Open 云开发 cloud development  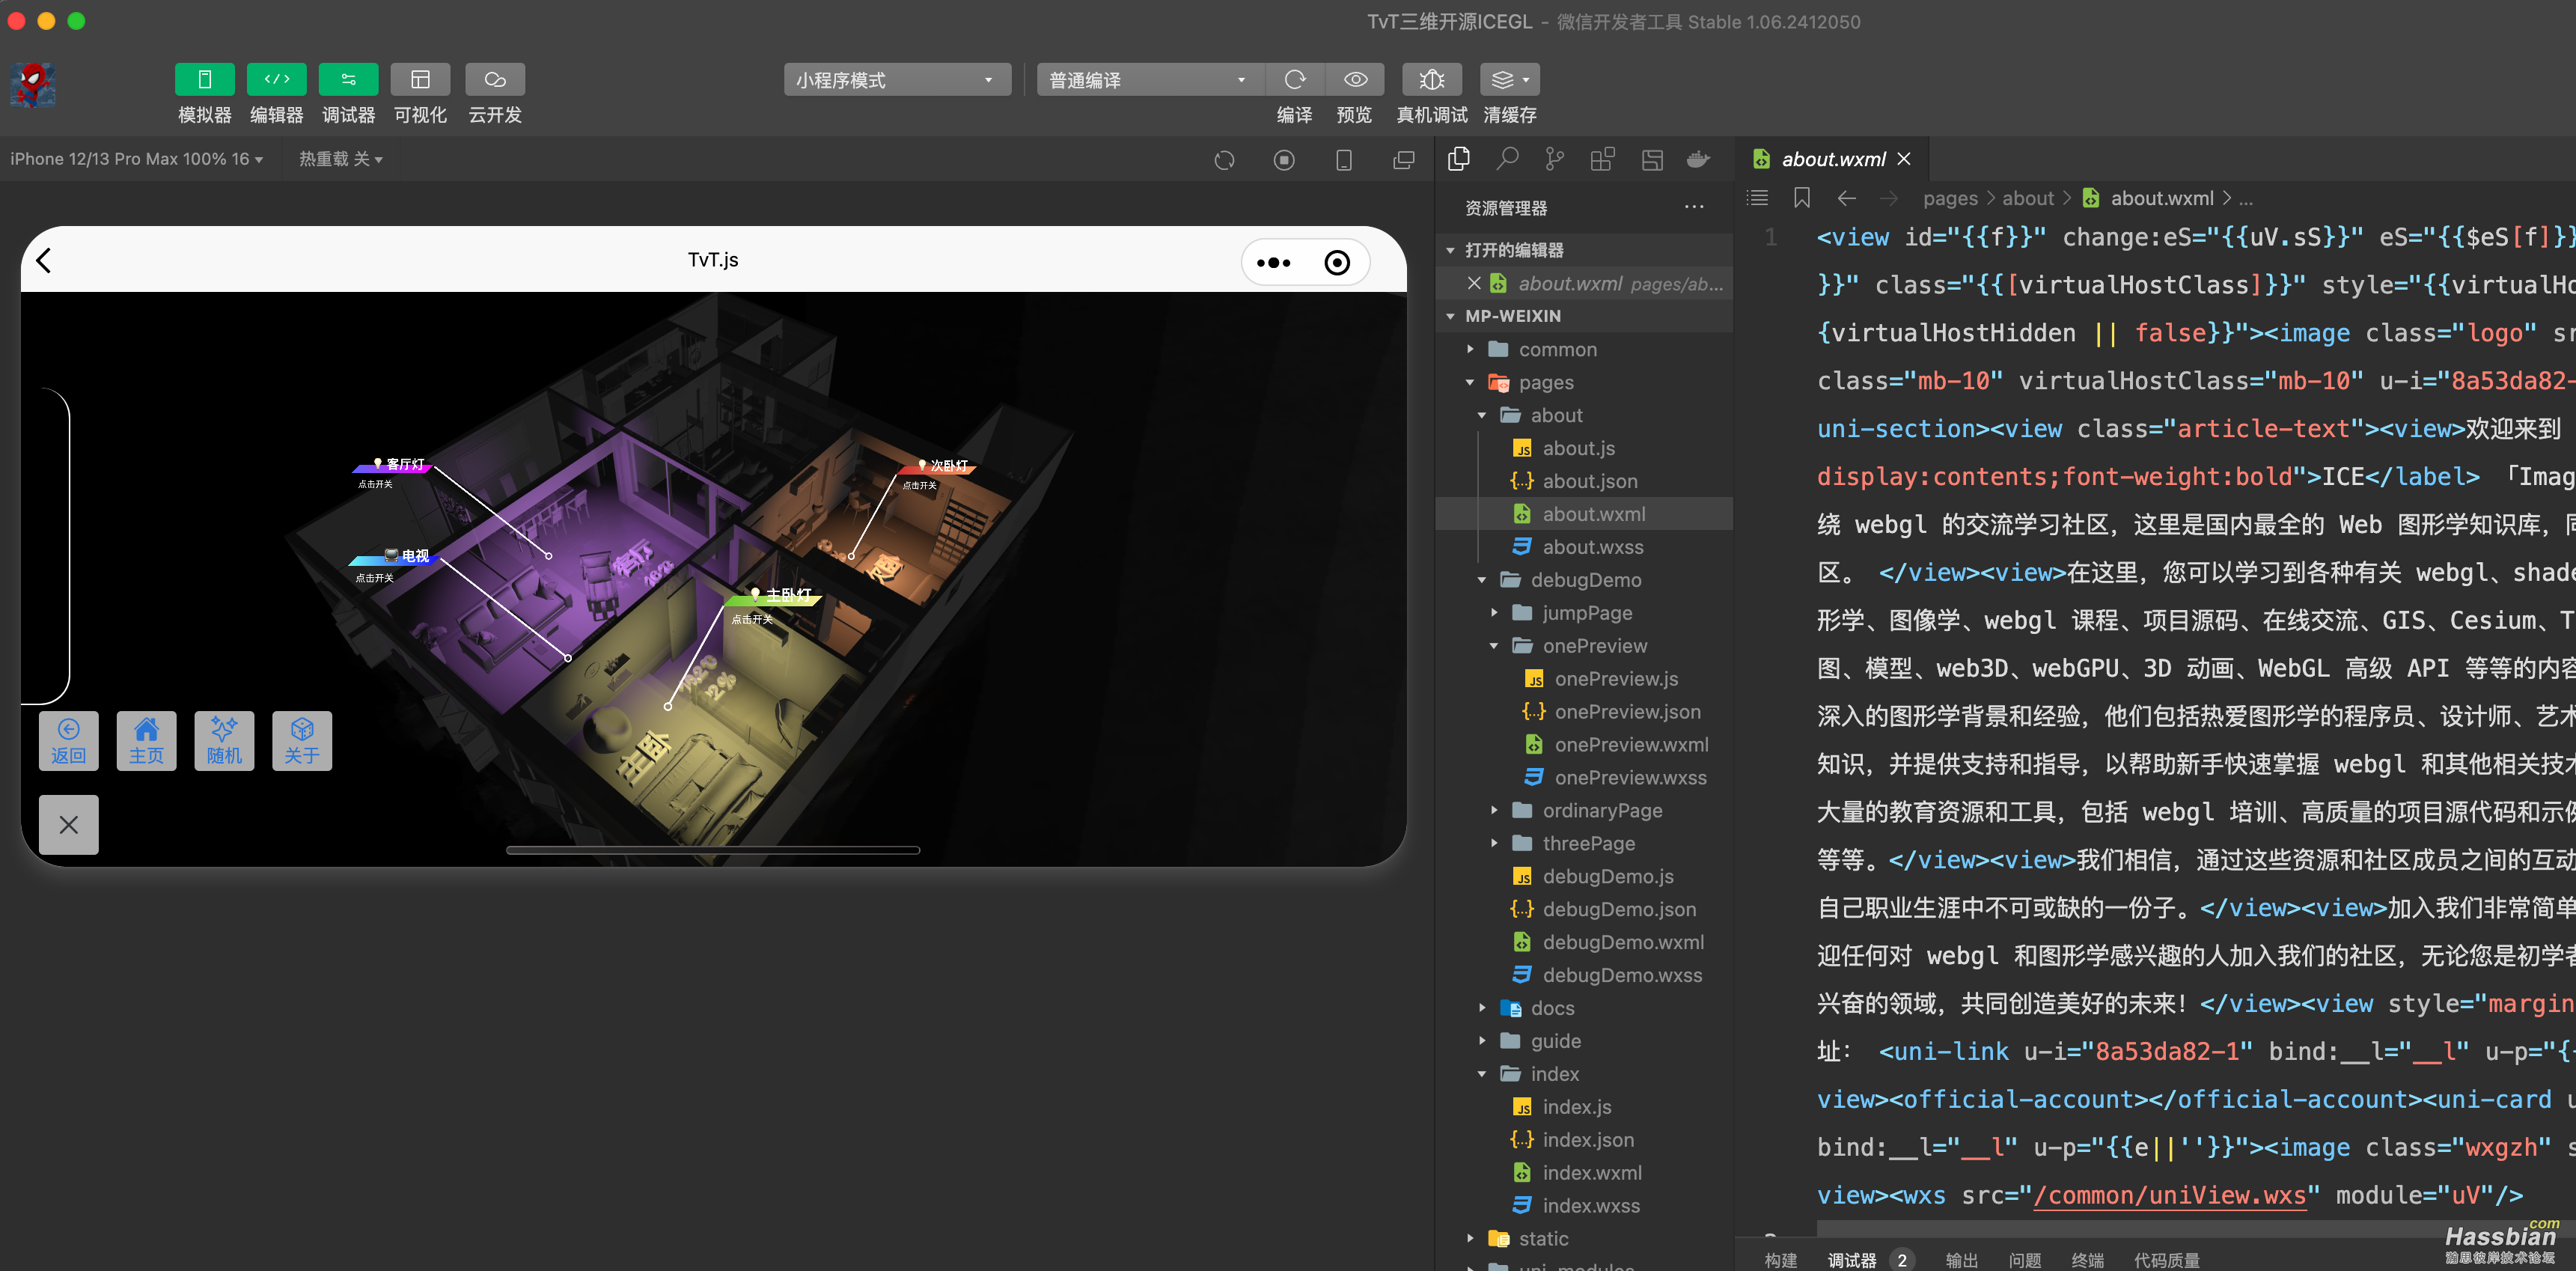pyautogui.click(x=495, y=79)
